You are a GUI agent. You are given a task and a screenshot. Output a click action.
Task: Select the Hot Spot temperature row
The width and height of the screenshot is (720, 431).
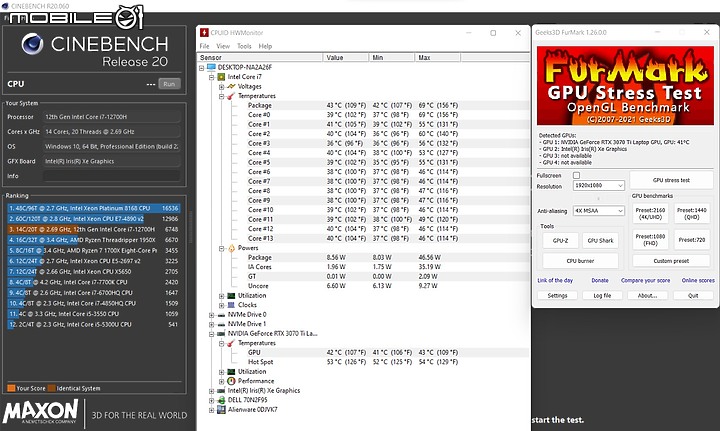364,362
